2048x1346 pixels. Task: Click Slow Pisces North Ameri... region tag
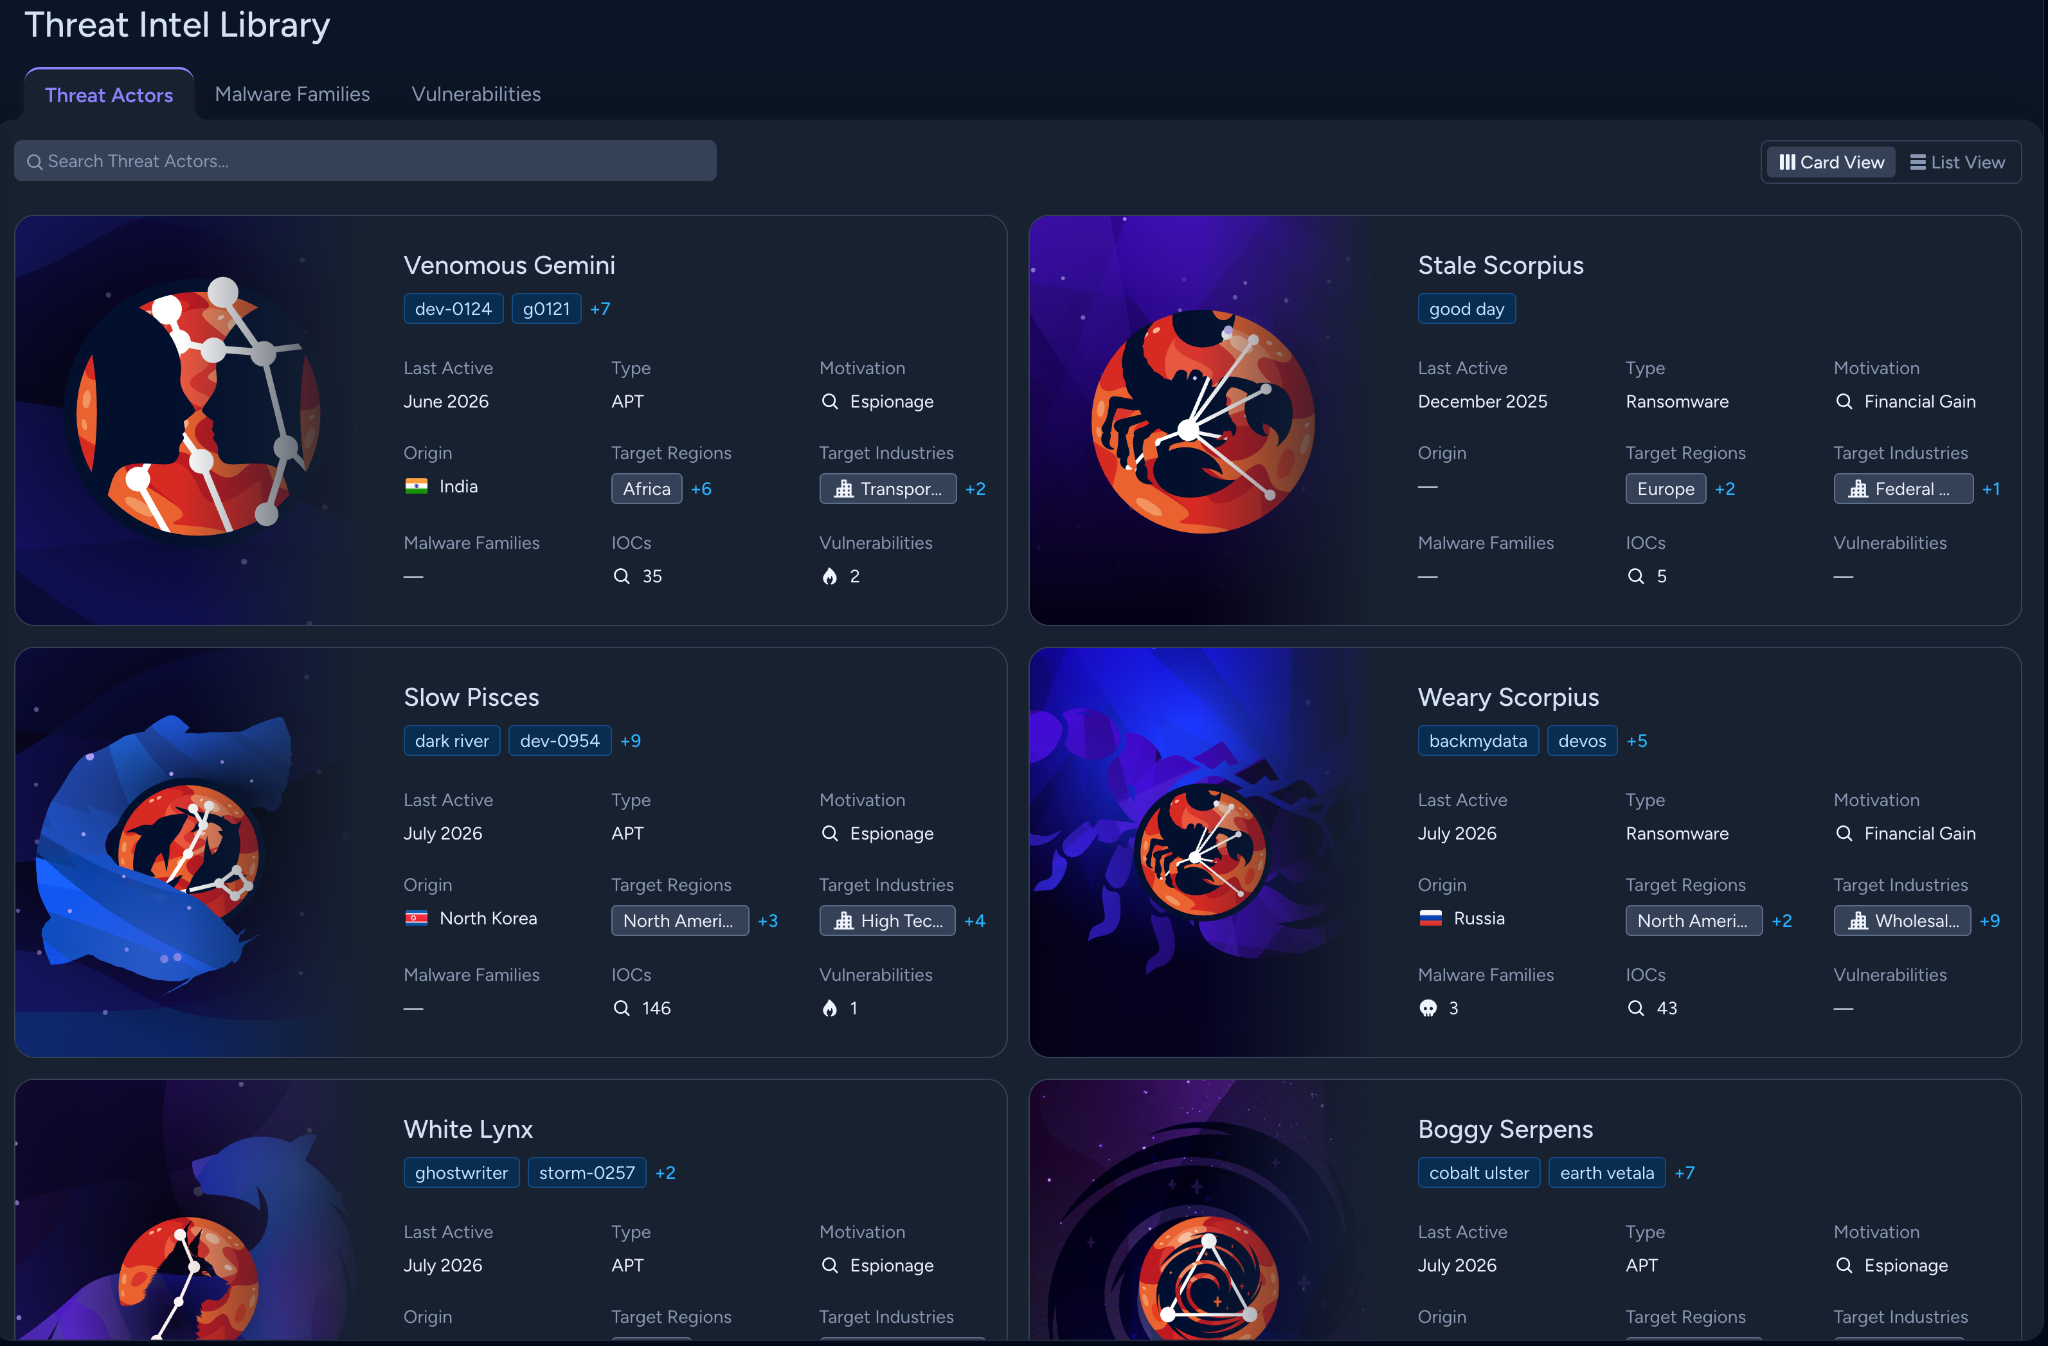(x=680, y=921)
